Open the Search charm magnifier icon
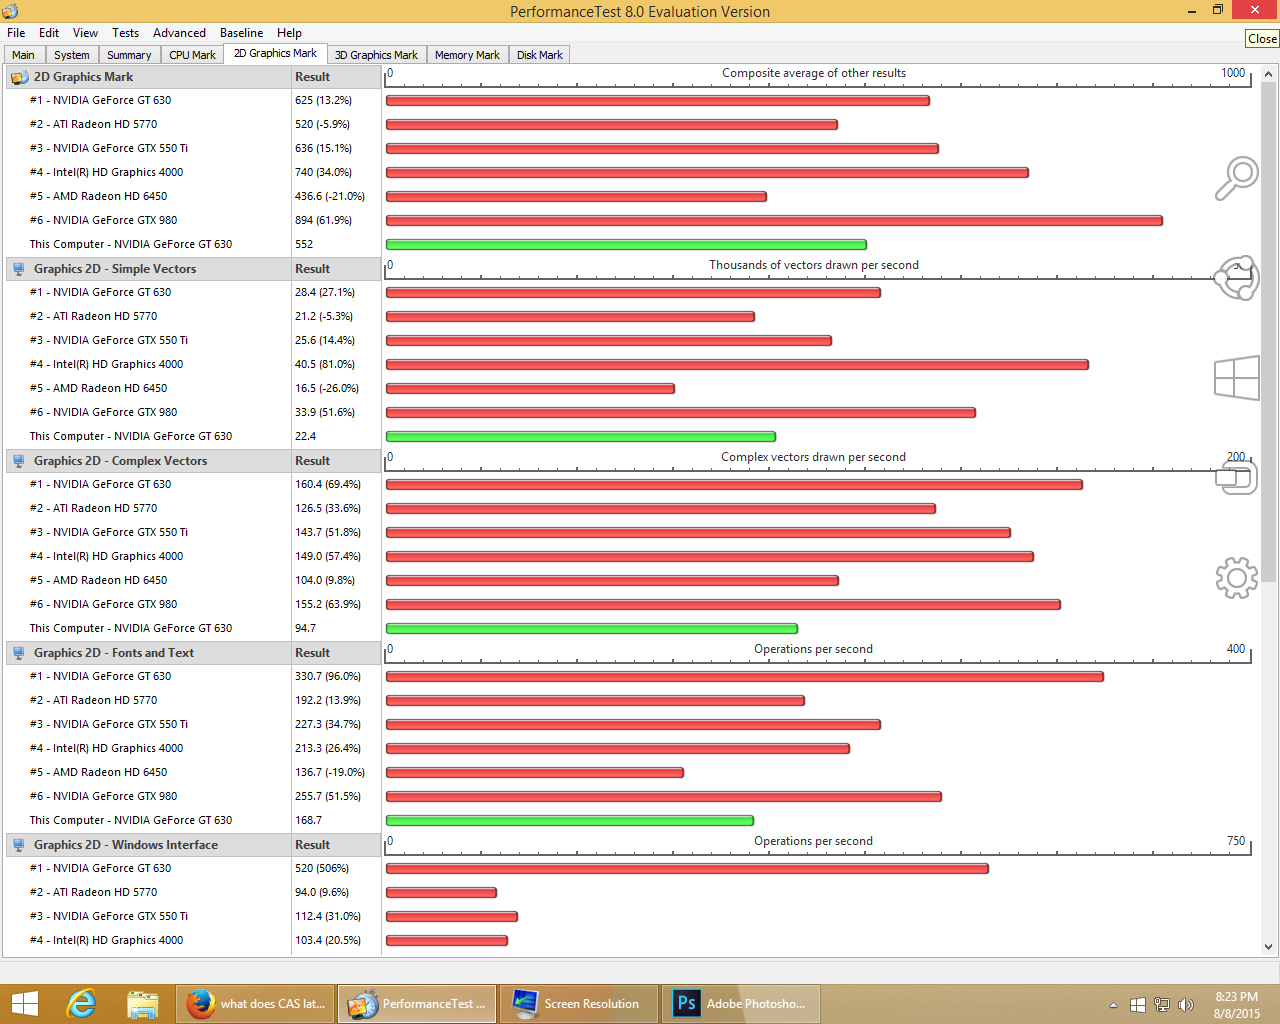 point(1236,178)
